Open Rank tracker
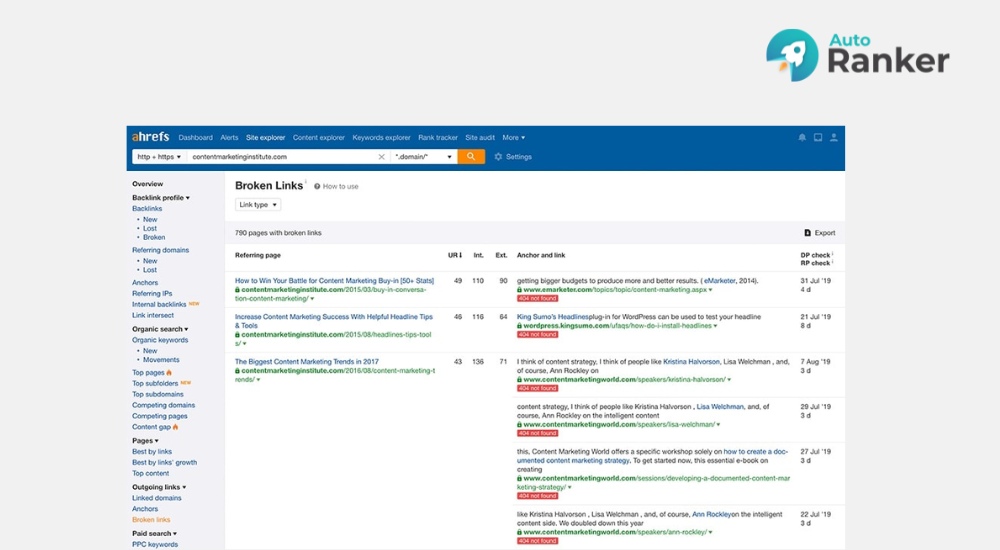Screen dimensions: 1000x550 (x=438, y=137)
